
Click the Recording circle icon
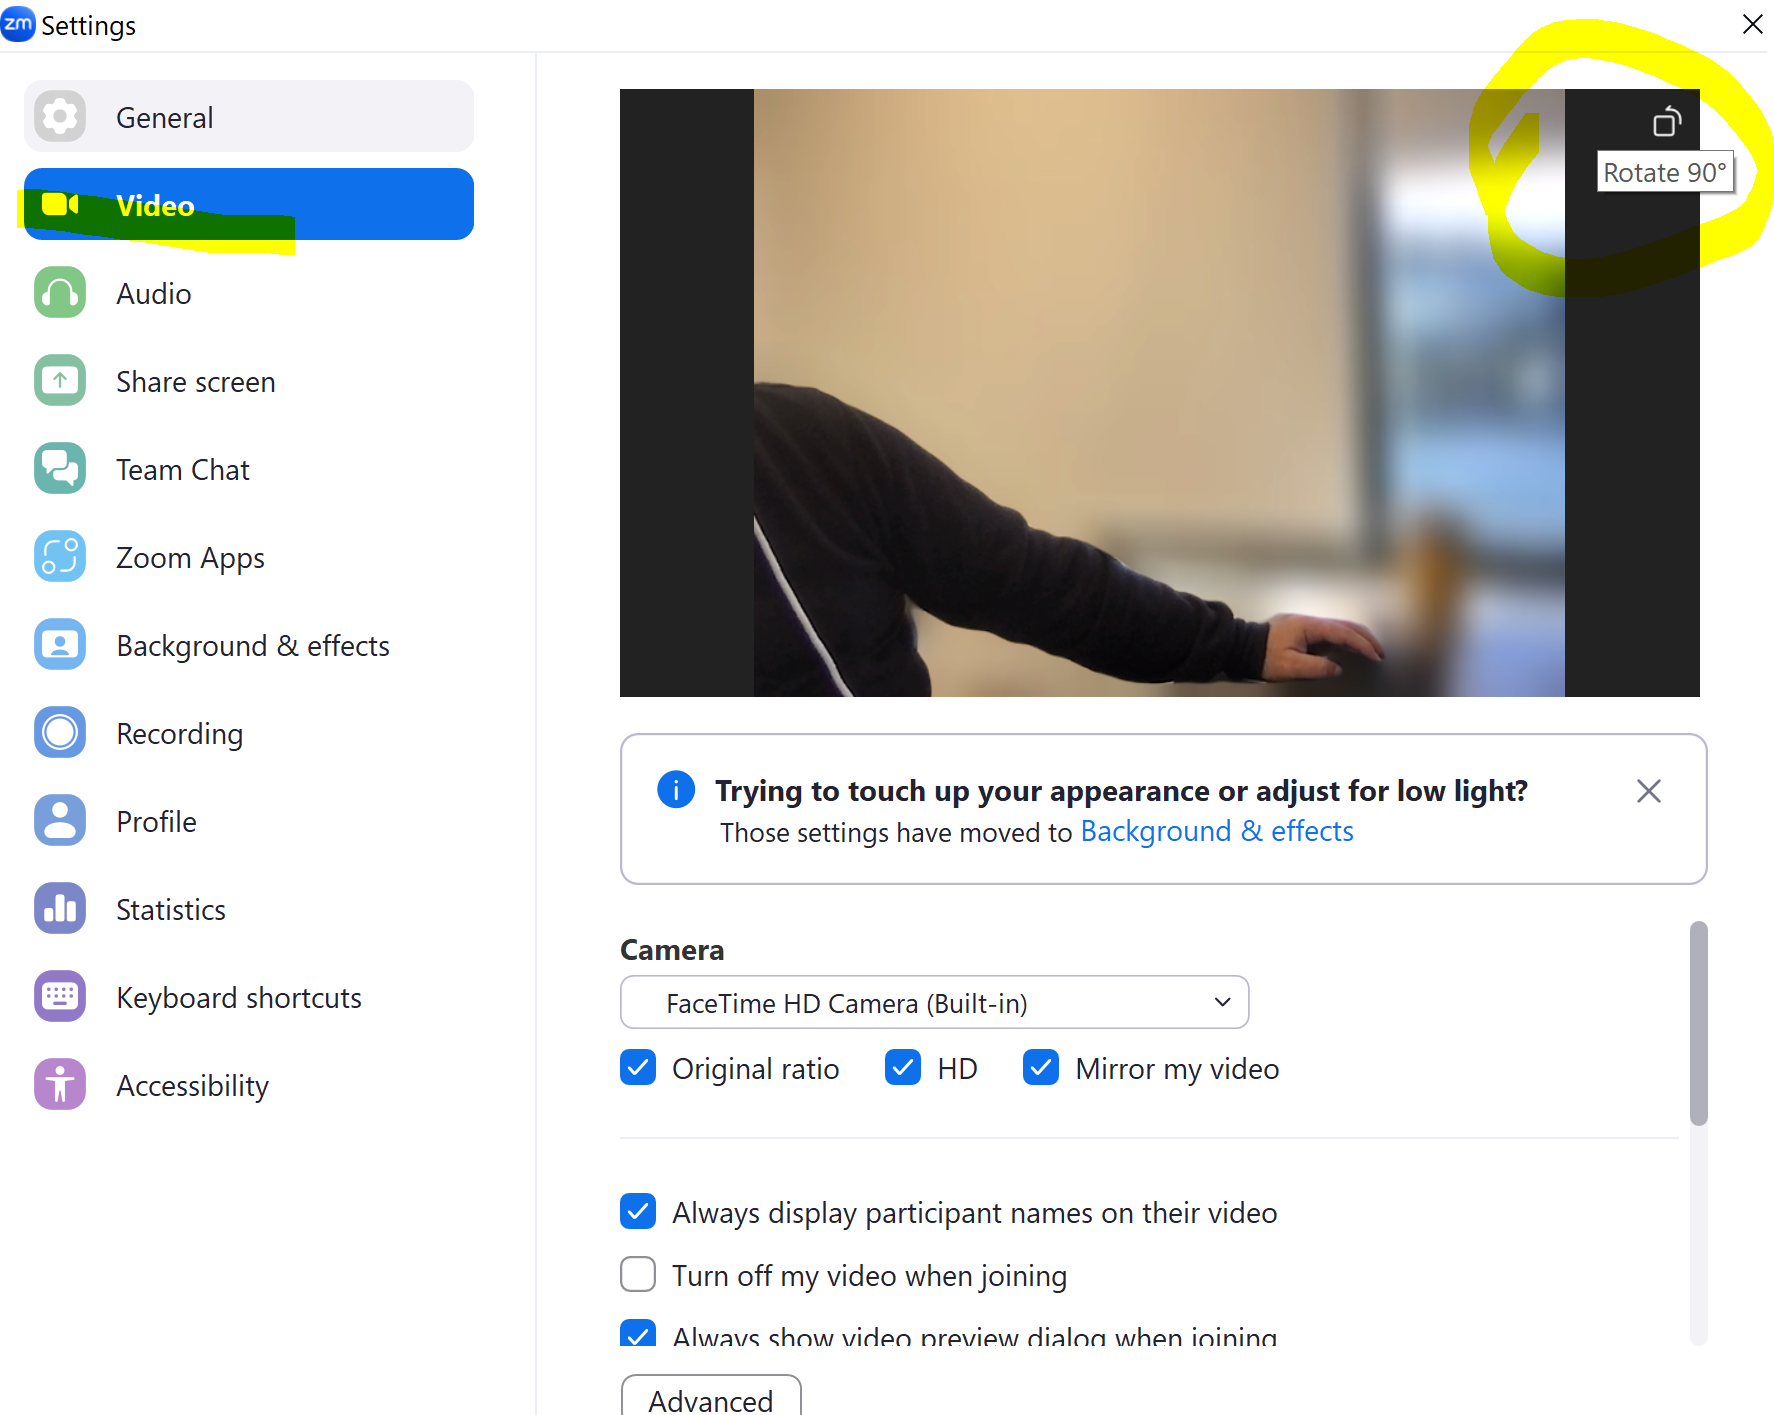tap(60, 733)
